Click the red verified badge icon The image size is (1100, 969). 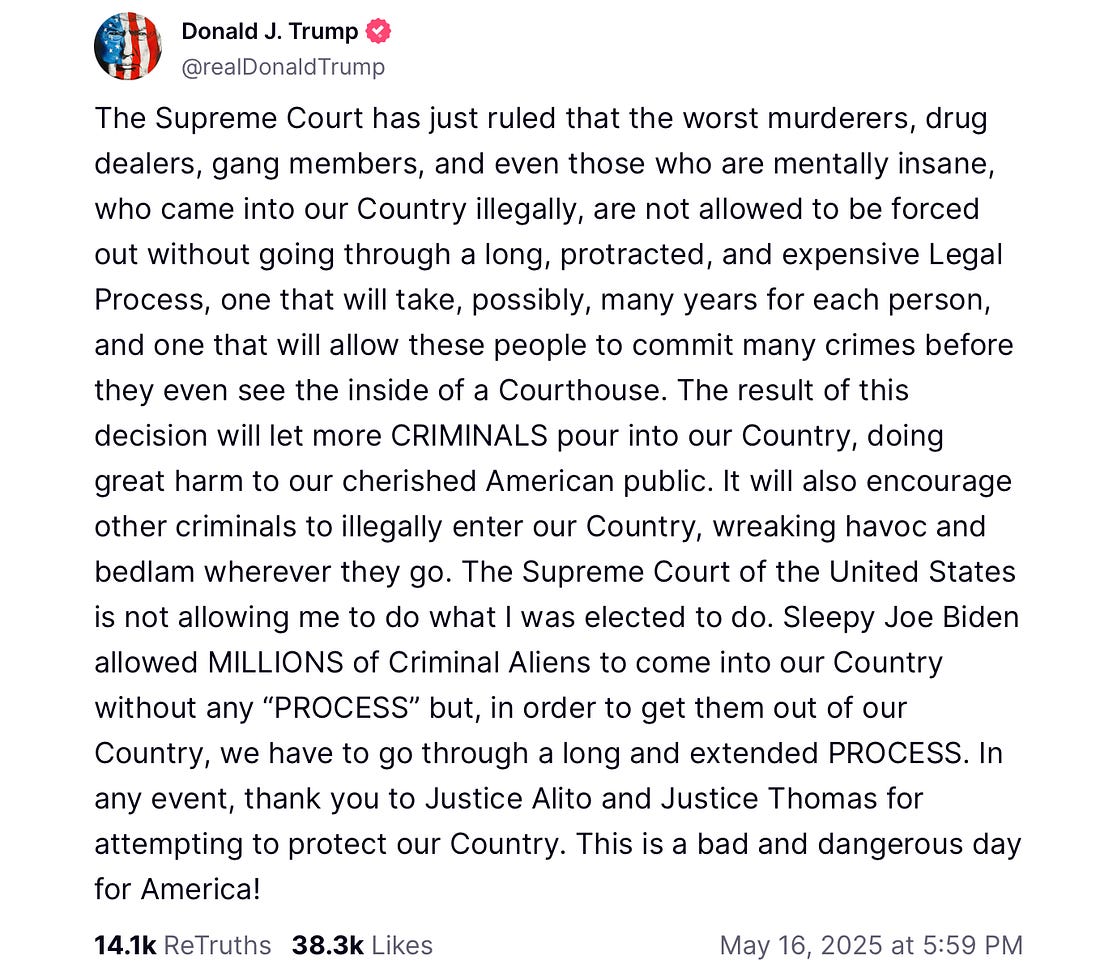coord(379,32)
